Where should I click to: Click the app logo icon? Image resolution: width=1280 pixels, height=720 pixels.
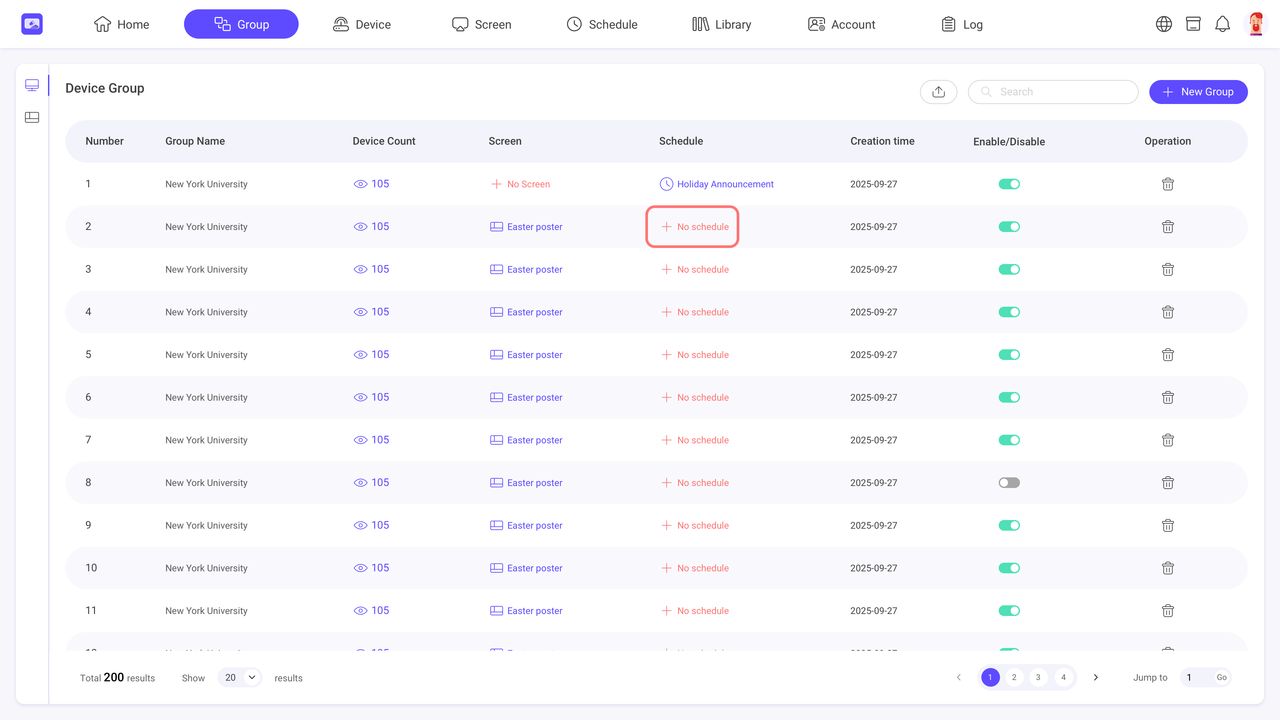coord(32,24)
